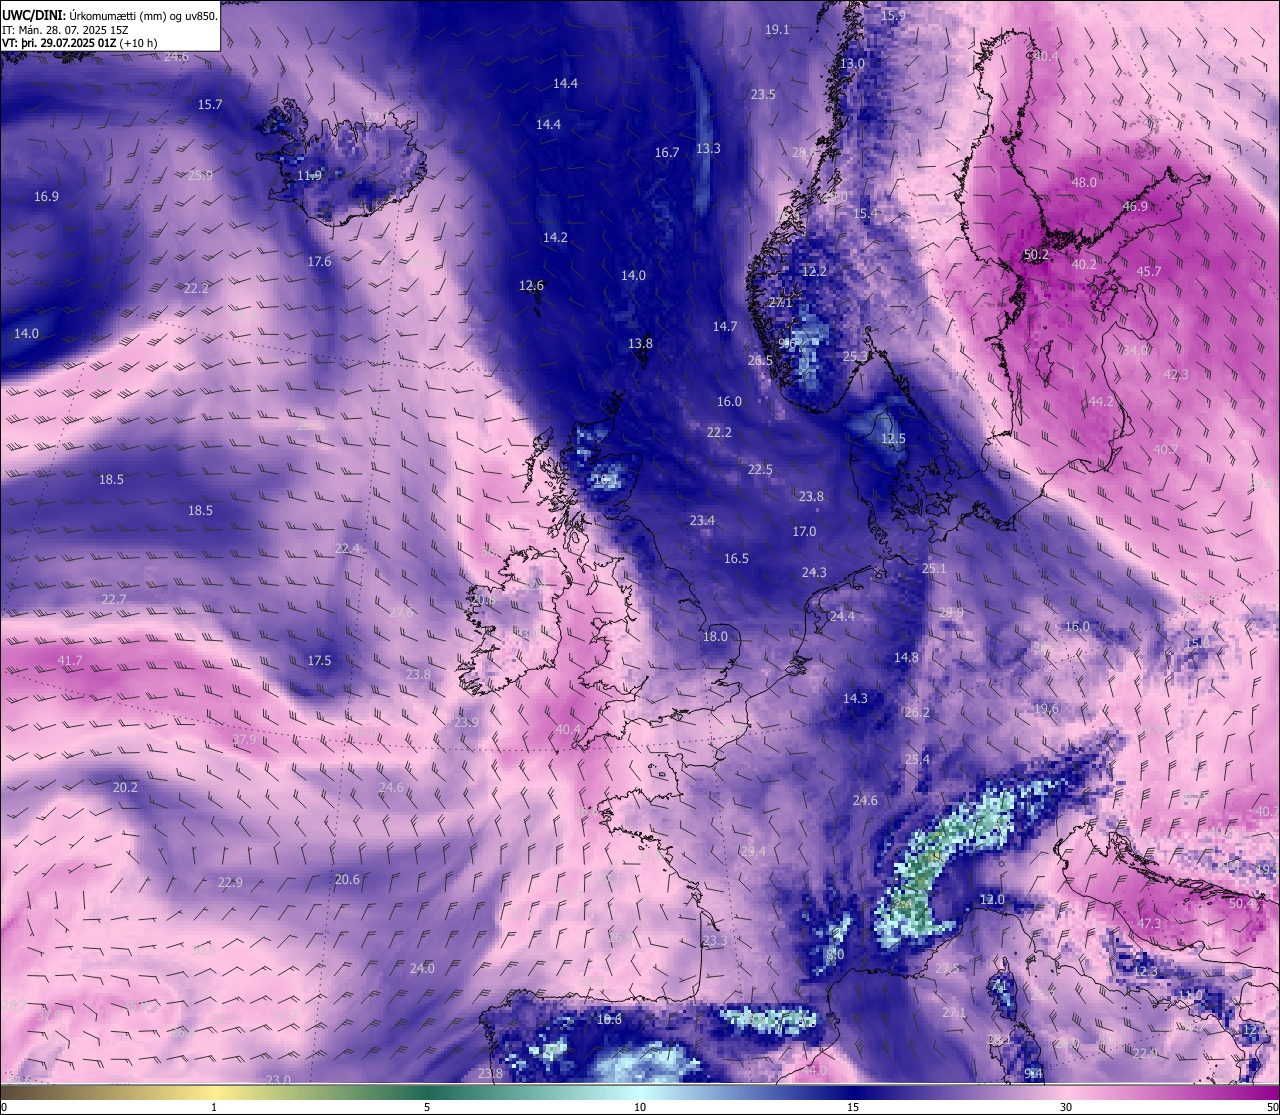Click the 10.8 value over Spain
This screenshot has width=1280, height=1115.
[609, 1020]
